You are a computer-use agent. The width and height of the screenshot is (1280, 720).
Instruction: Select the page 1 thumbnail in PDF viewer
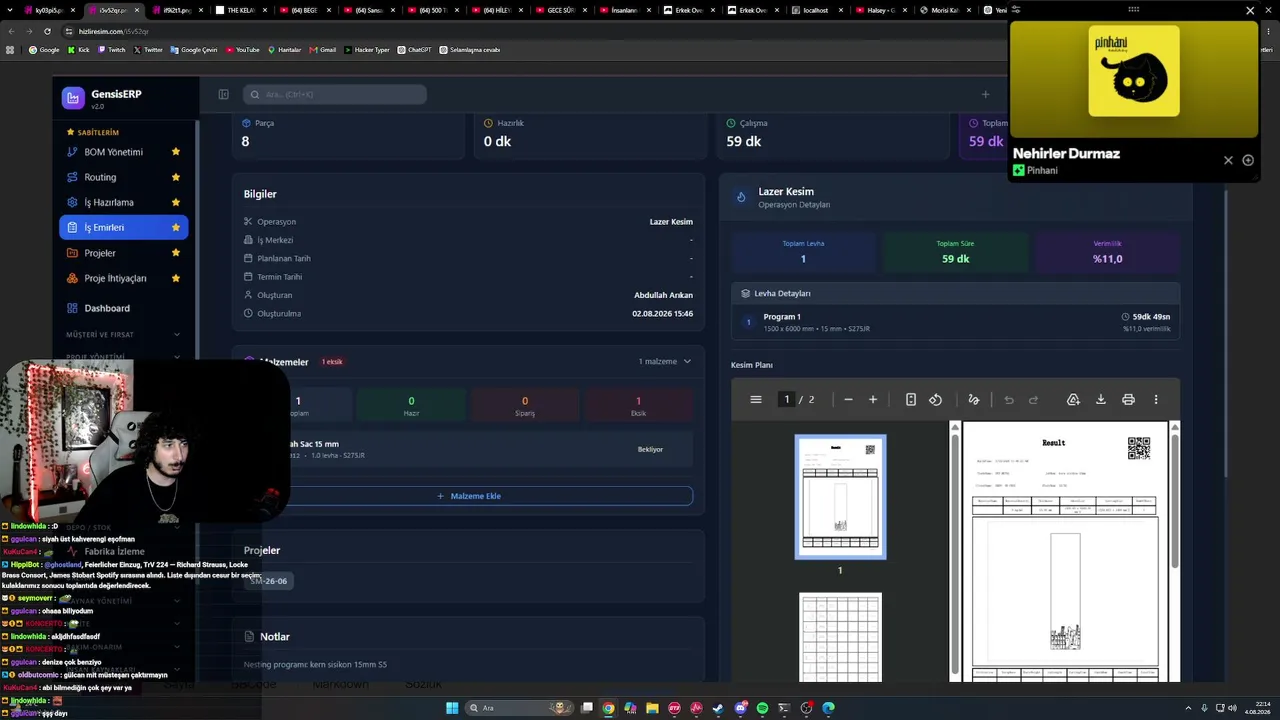point(840,497)
